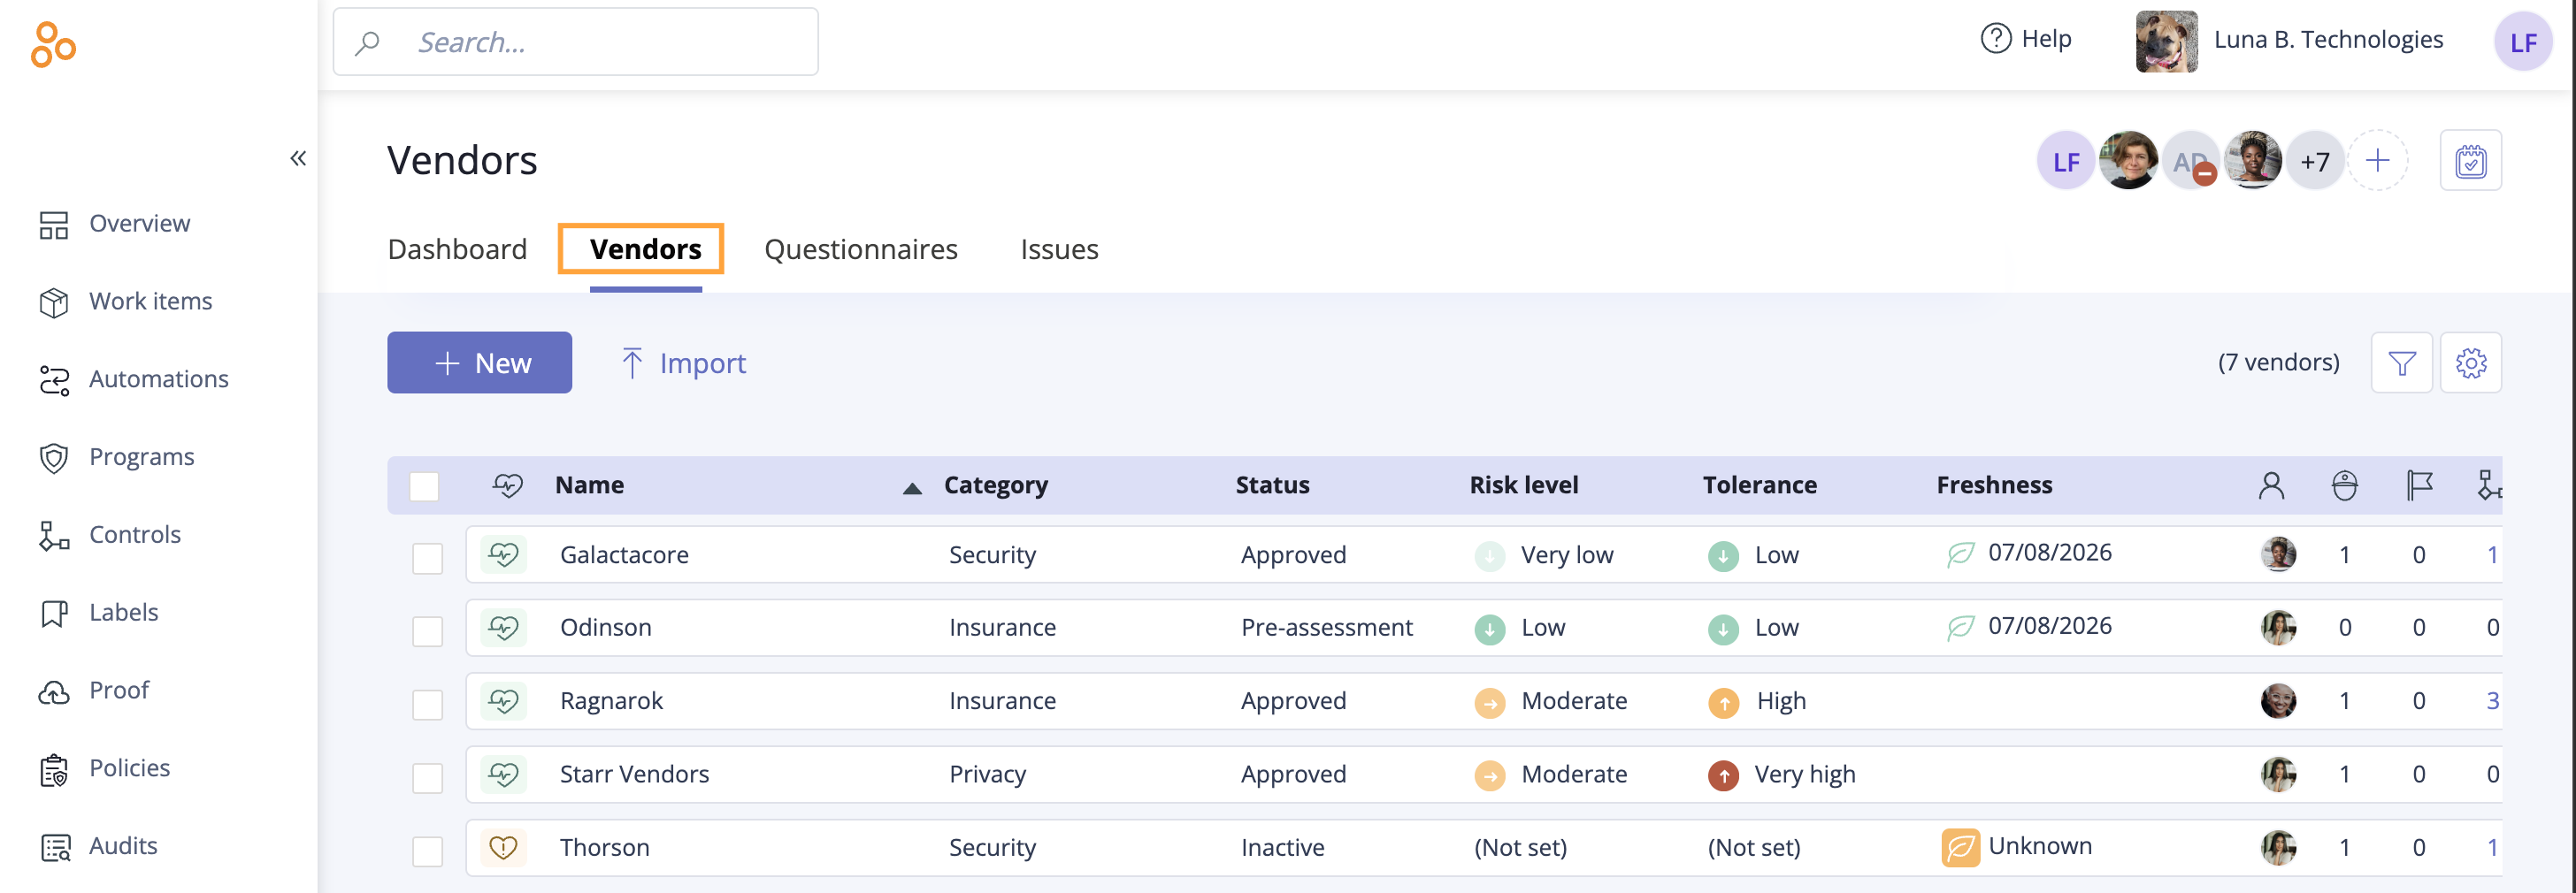Open Proof section

click(x=118, y=690)
